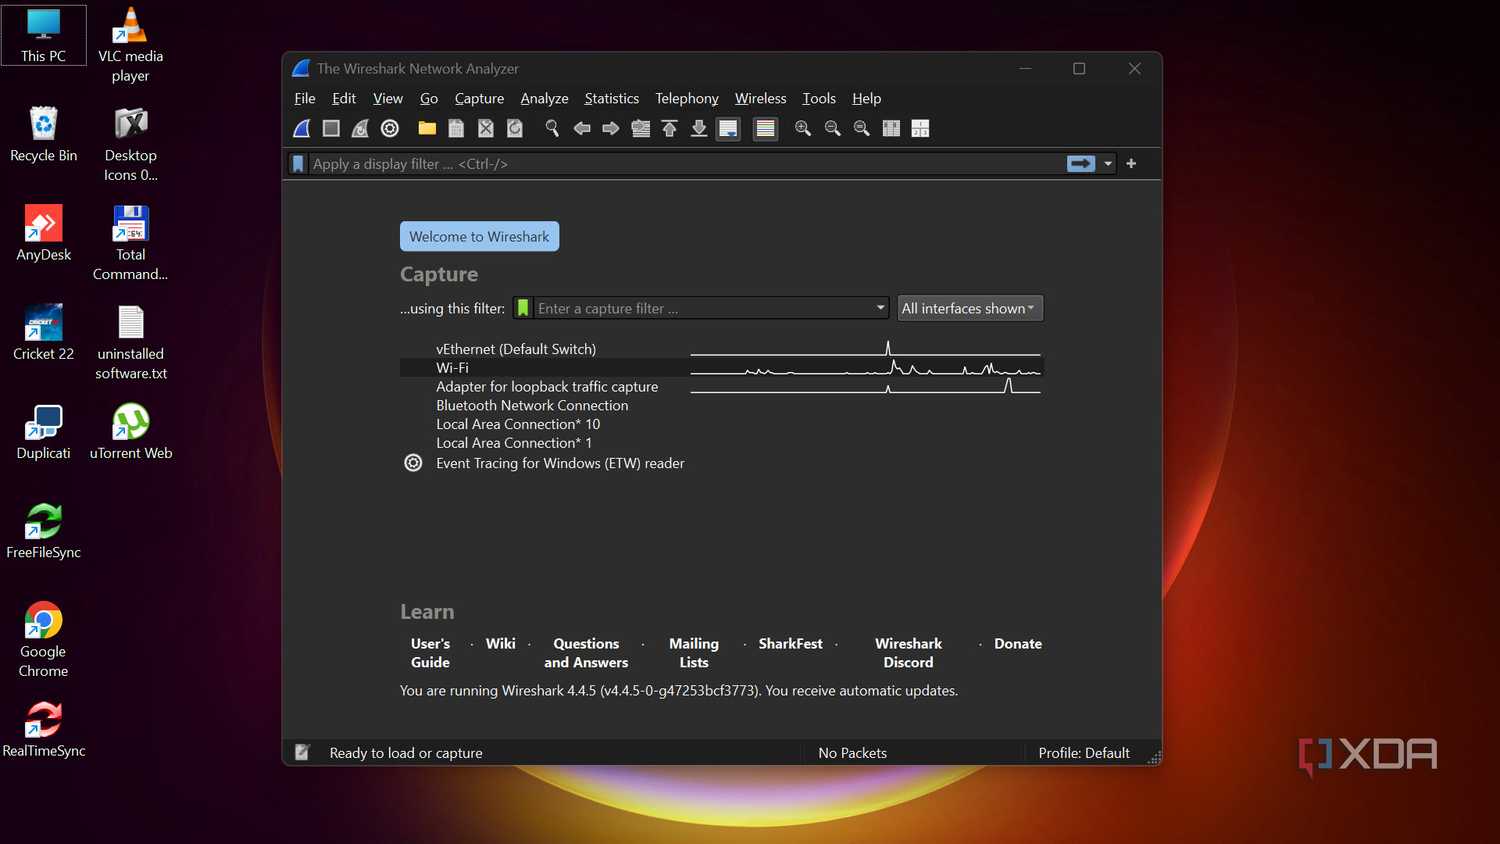Save the capture file from the toolbar
This screenshot has width=1500, height=844.
(456, 128)
